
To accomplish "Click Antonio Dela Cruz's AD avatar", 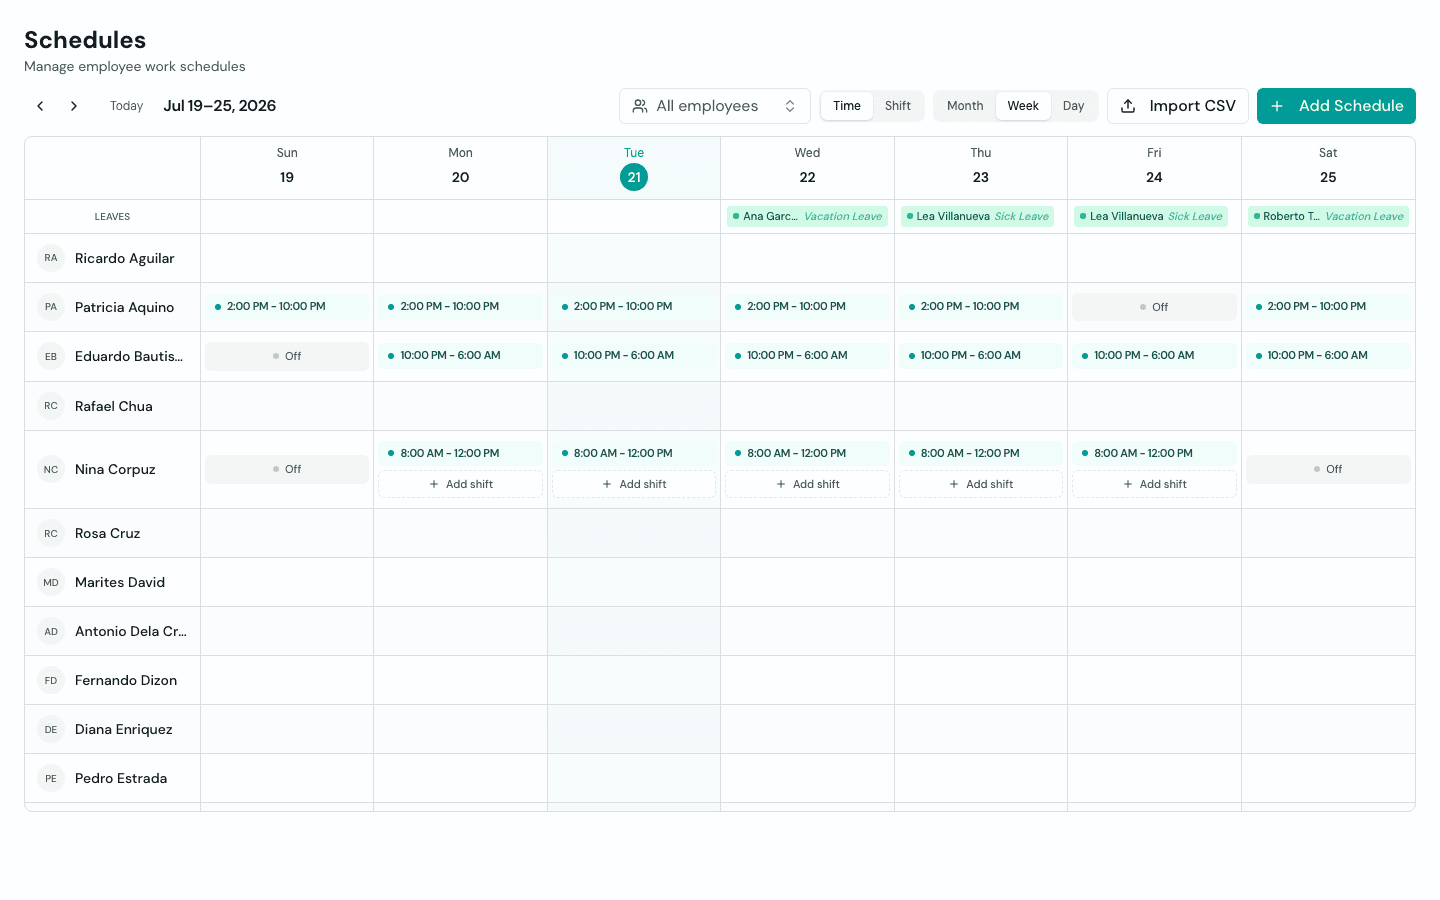I will 51,631.
